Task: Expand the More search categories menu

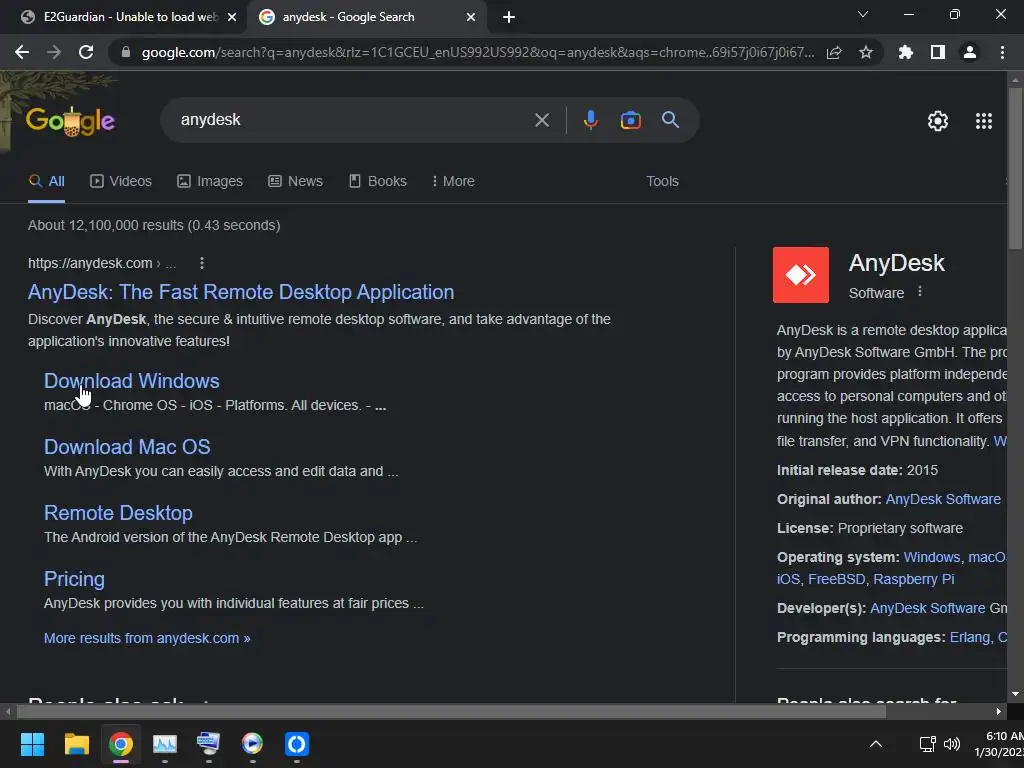Action: [453, 182]
